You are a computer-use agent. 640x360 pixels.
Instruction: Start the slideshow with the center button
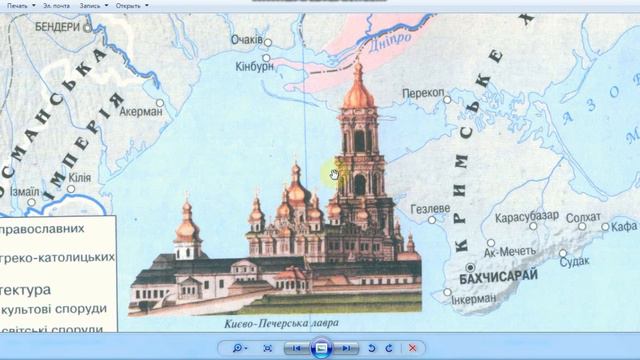coord(321,348)
